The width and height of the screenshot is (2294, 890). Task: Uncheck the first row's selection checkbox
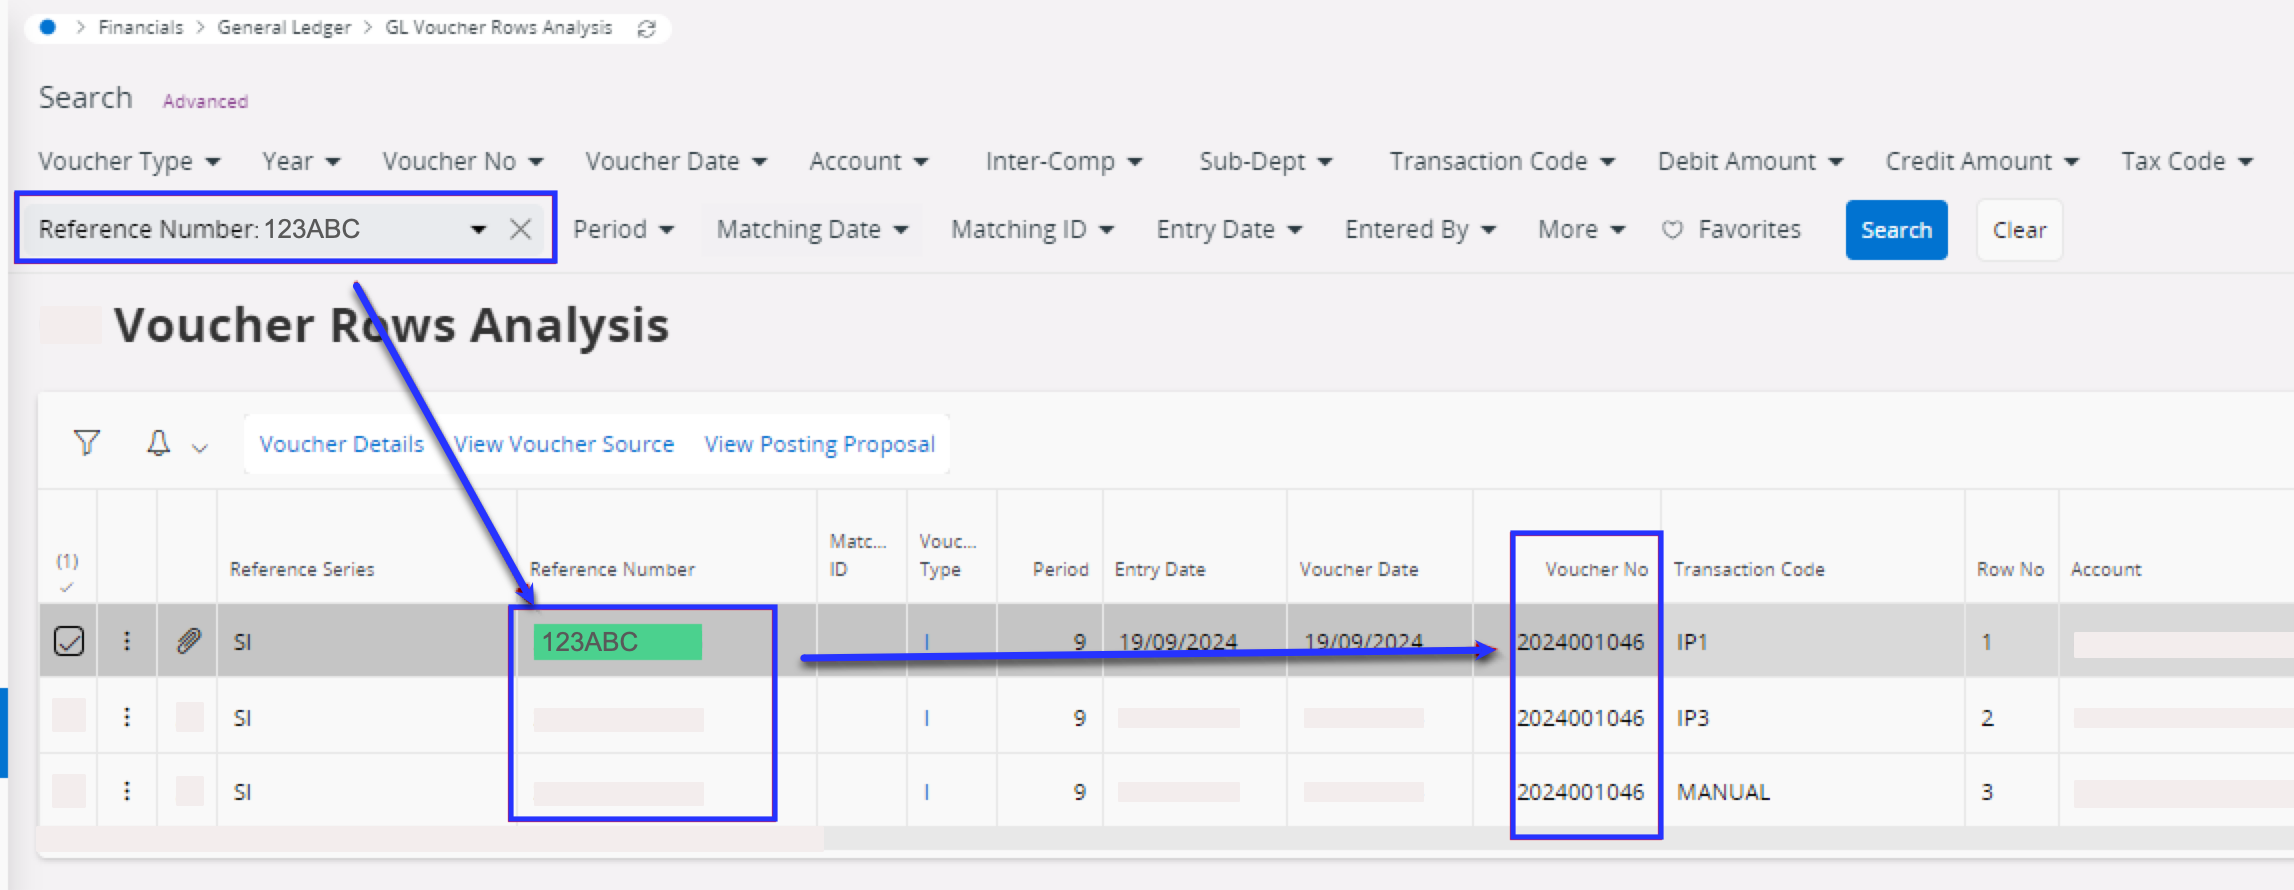(x=69, y=641)
